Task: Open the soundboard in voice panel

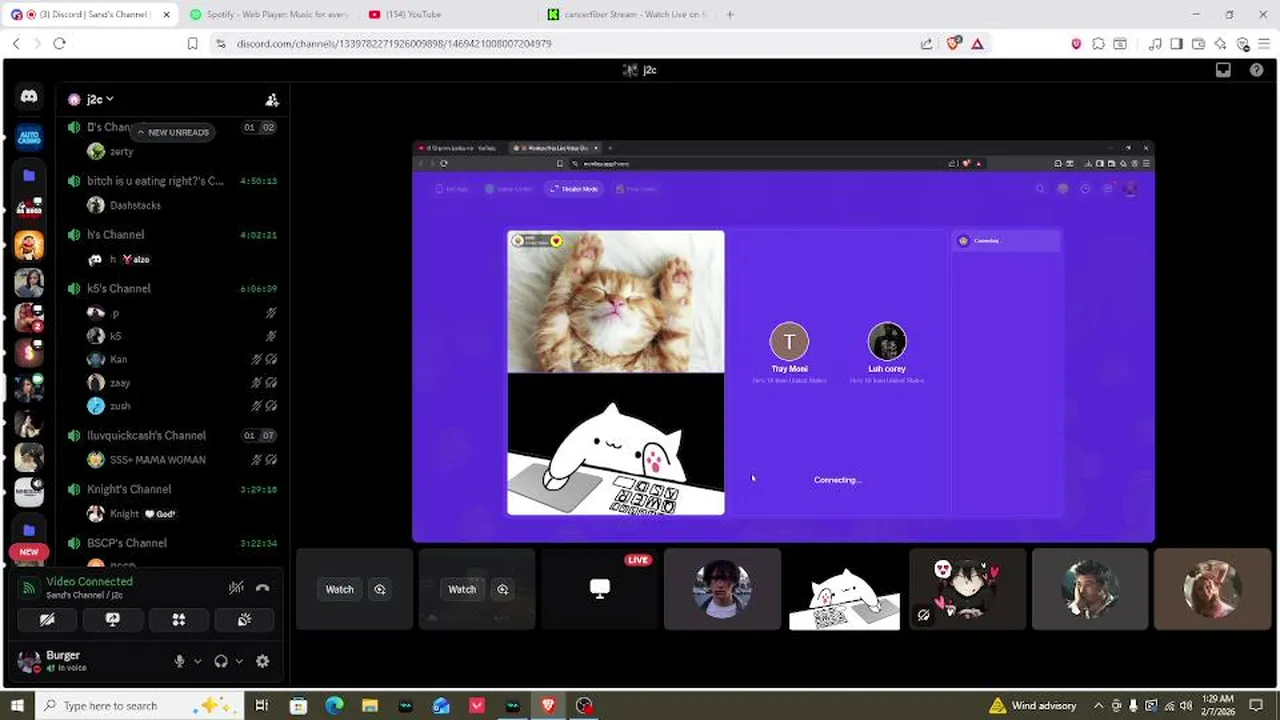Action: pyautogui.click(x=244, y=620)
